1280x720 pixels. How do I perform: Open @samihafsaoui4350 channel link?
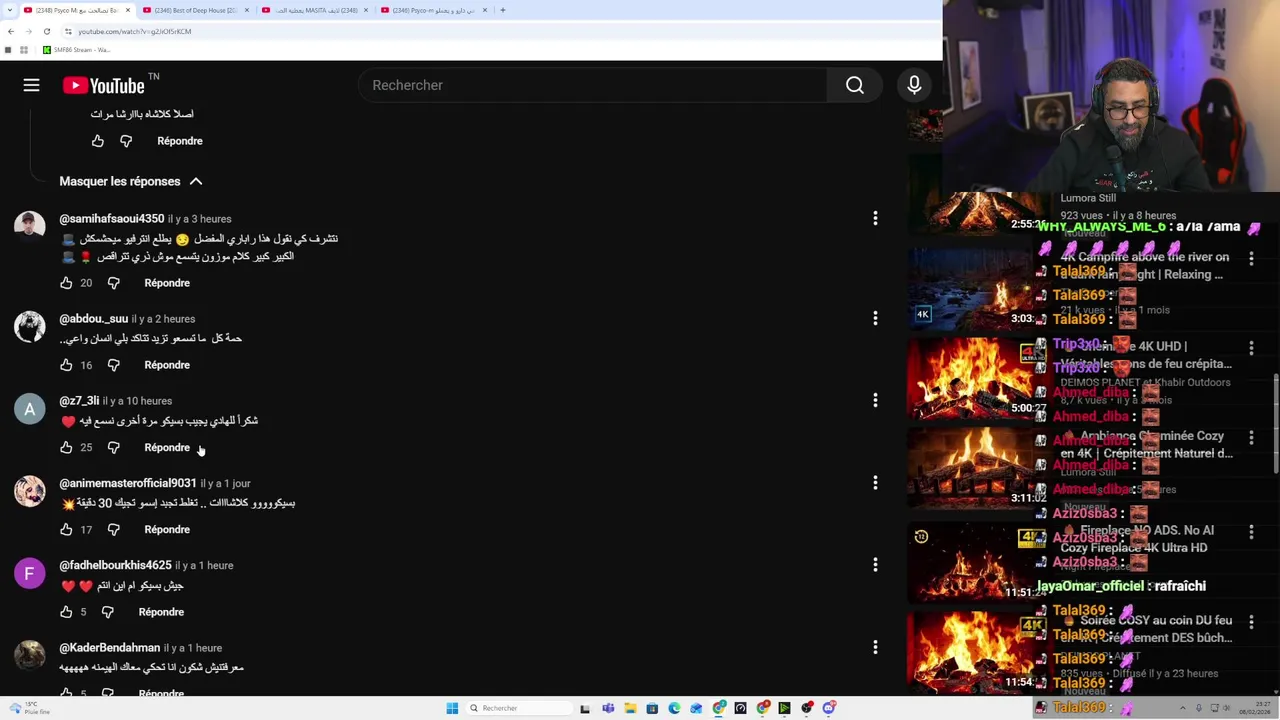tap(111, 218)
